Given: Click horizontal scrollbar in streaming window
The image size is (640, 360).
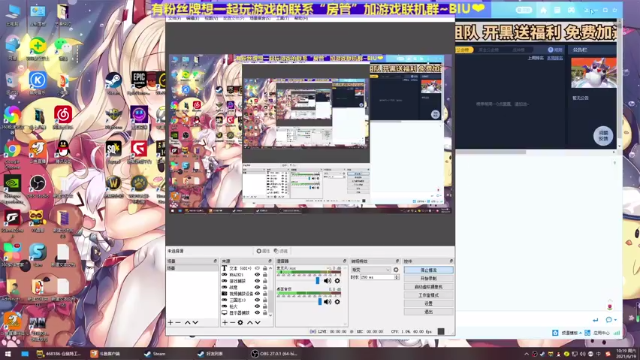Looking at the screenshot, I should click(x=491, y=152).
